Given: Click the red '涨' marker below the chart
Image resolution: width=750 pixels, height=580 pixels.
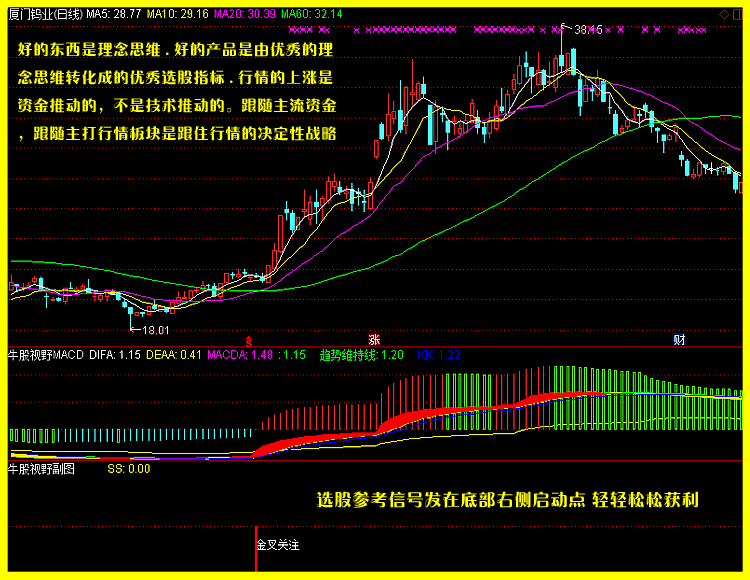Looking at the screenshot, I should click(374, 340).
